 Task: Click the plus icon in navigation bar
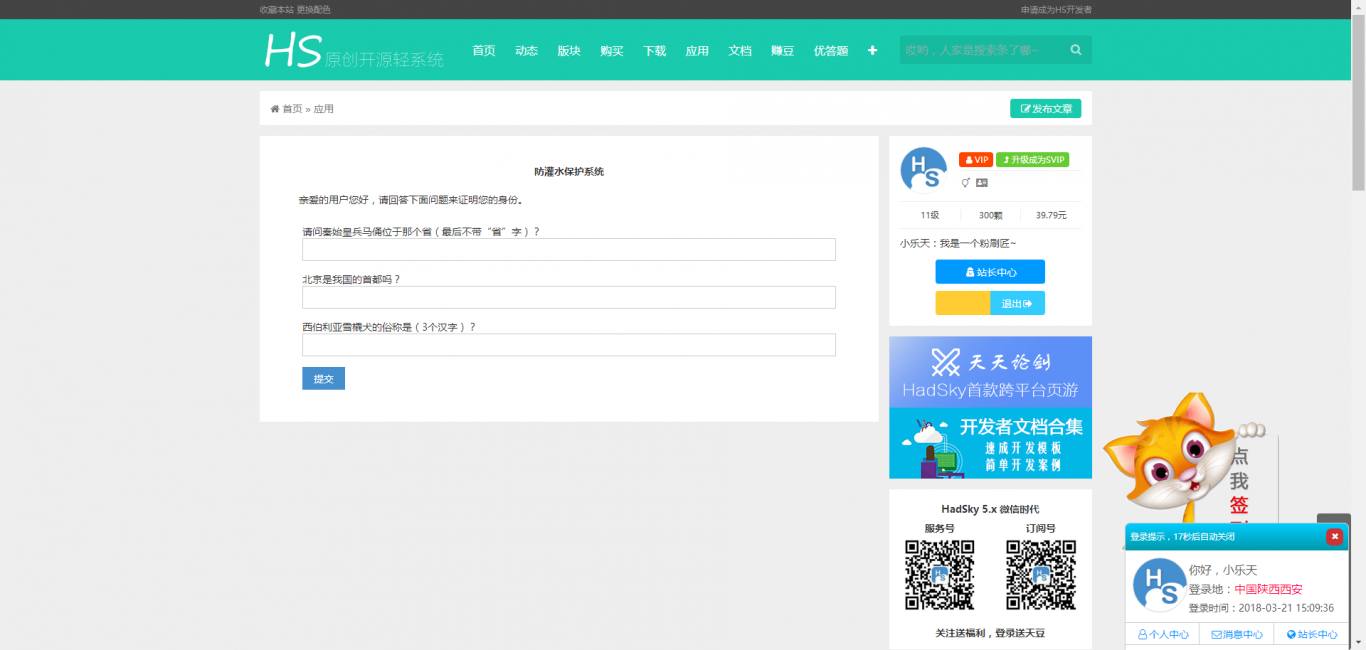pos(872,50)
